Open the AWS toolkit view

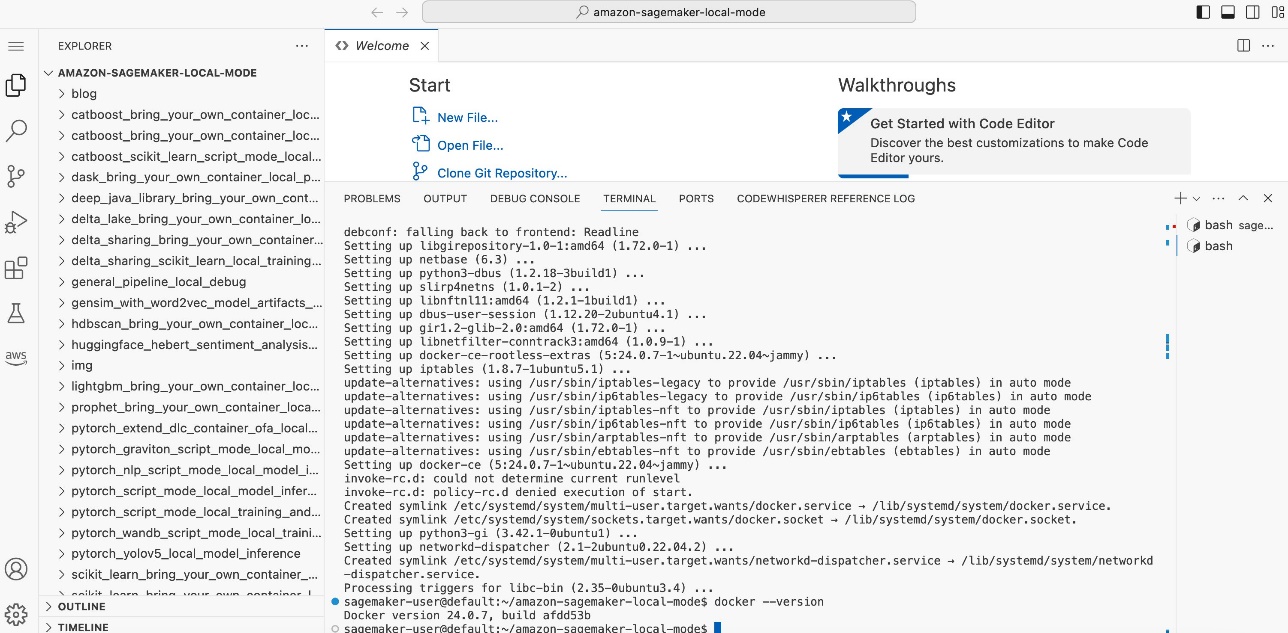(x=16, y=357)
